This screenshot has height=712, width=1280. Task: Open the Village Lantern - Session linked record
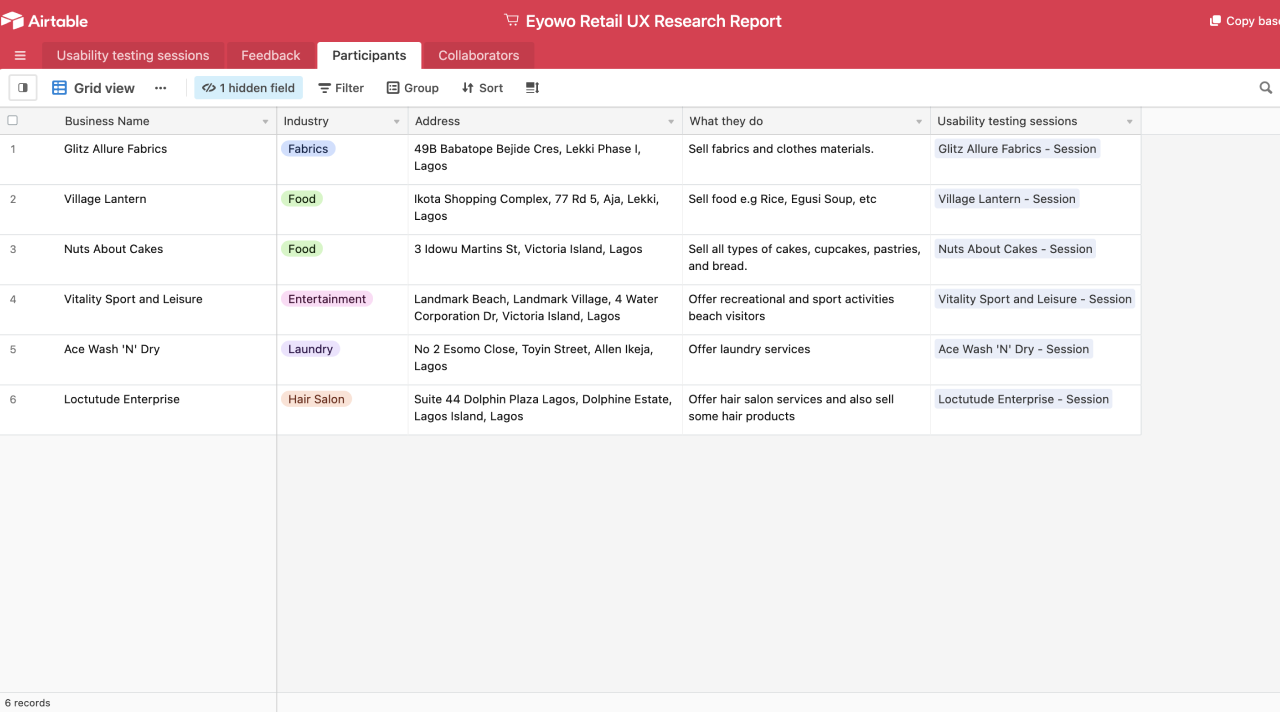(1006, 199)
